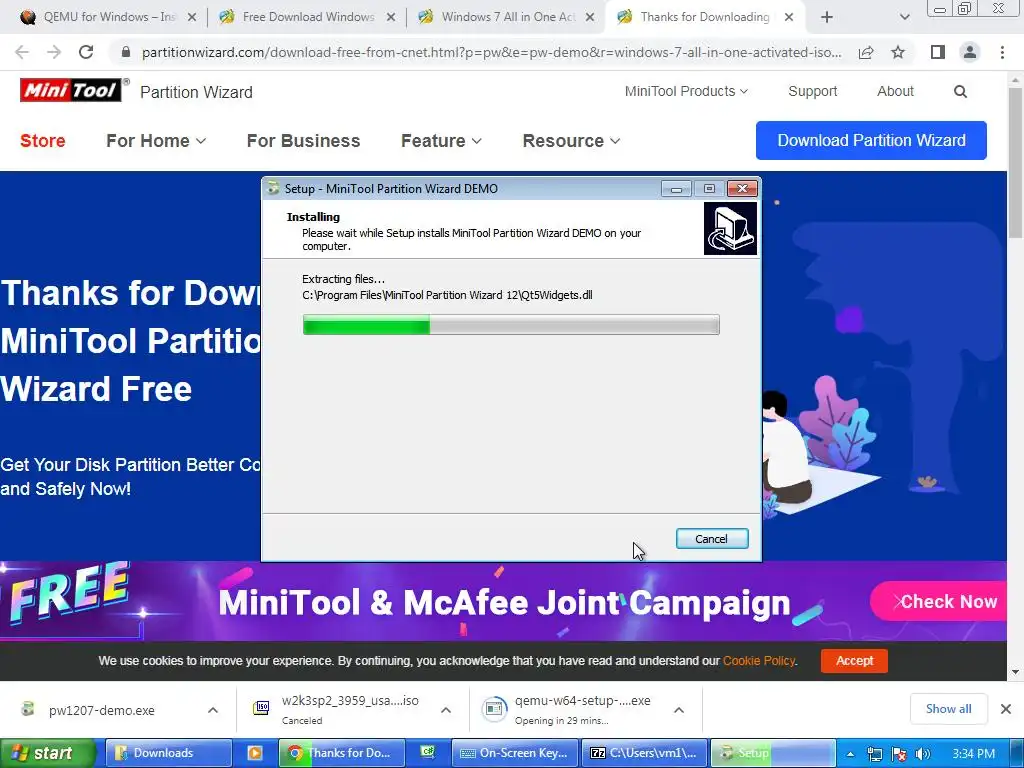
Task: Reload the page with refresh icon
Action: [x=86, y=52]
